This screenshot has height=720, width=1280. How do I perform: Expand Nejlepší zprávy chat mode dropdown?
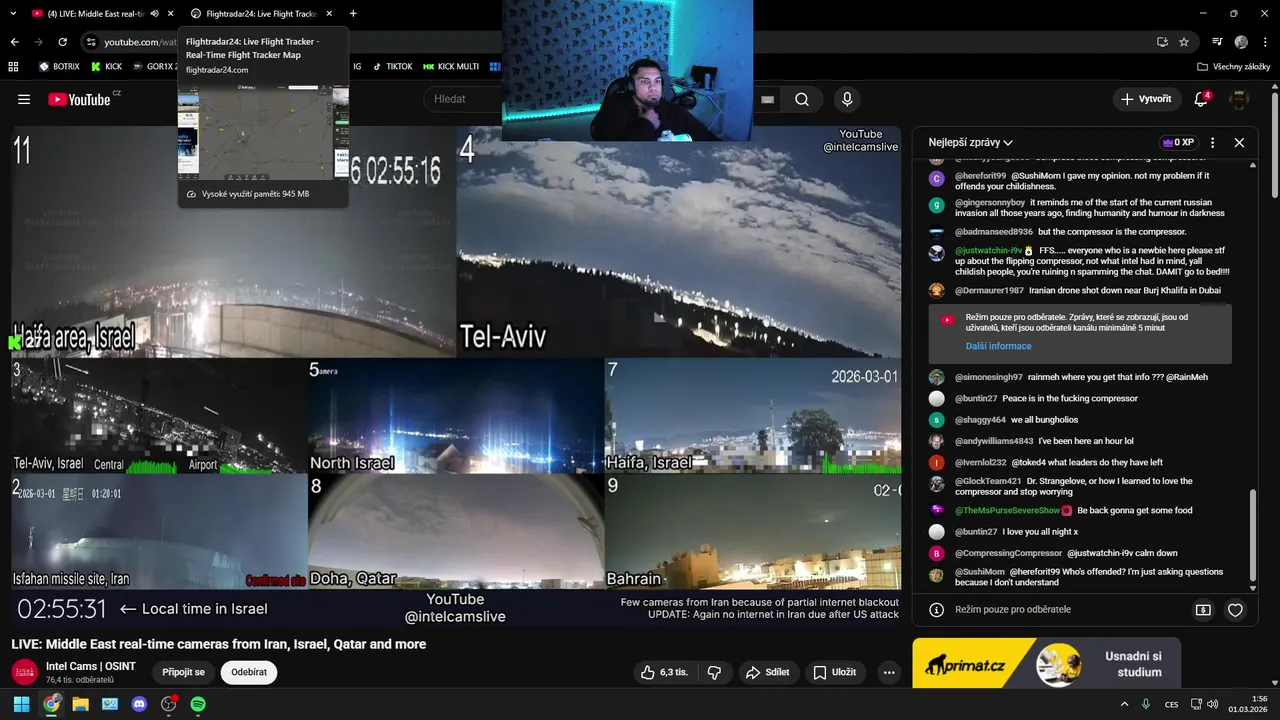[x=970, y=143]
